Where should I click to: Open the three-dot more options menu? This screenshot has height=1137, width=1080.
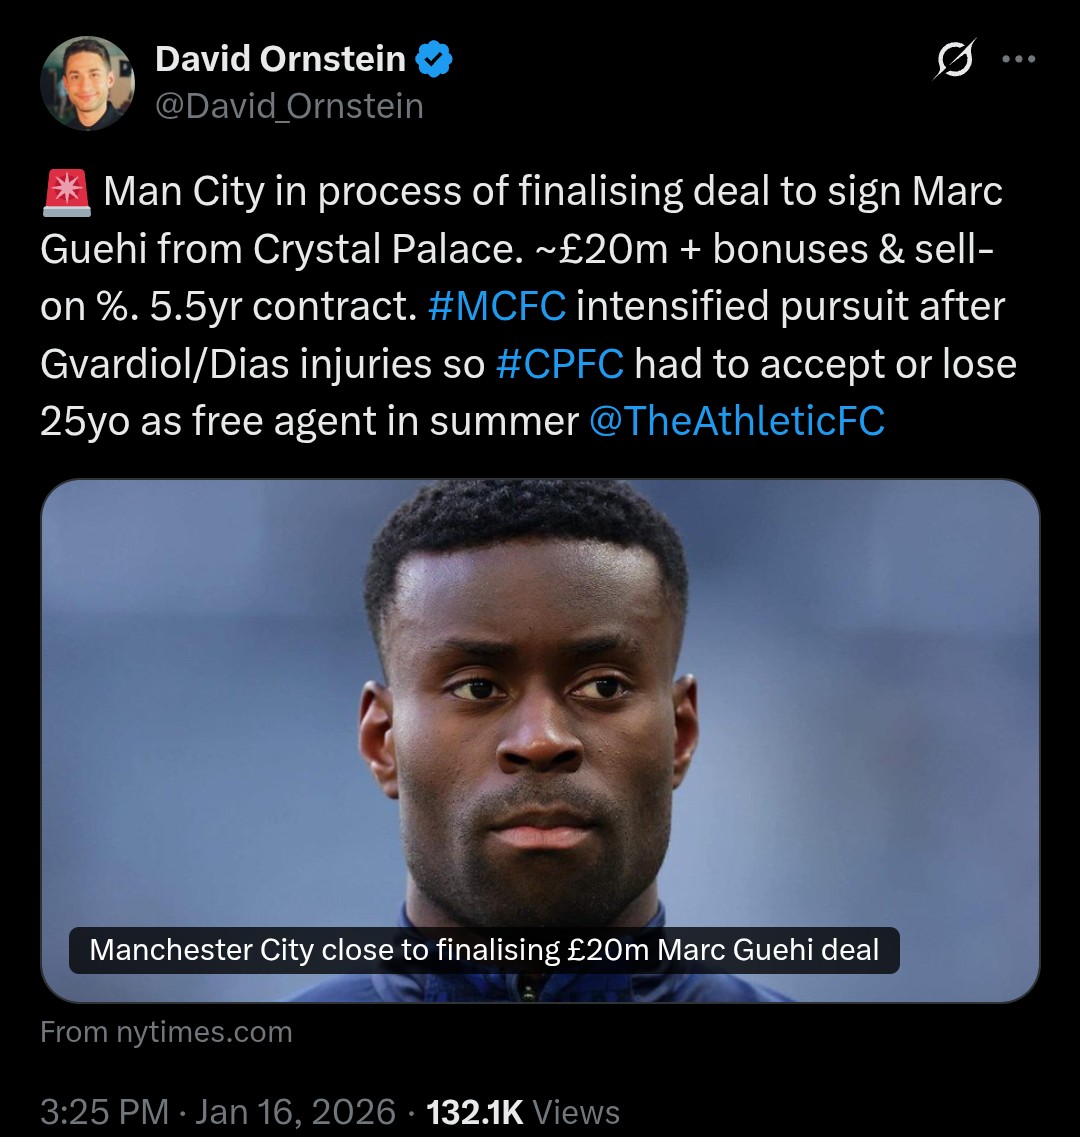coord(1018,60)
